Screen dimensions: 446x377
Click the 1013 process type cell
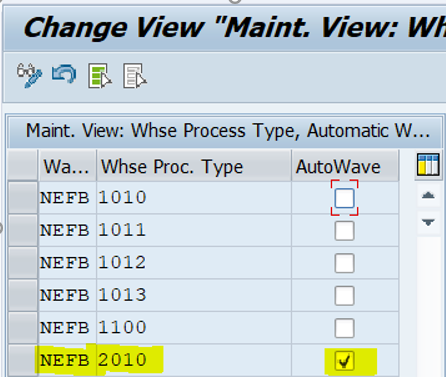194,295
